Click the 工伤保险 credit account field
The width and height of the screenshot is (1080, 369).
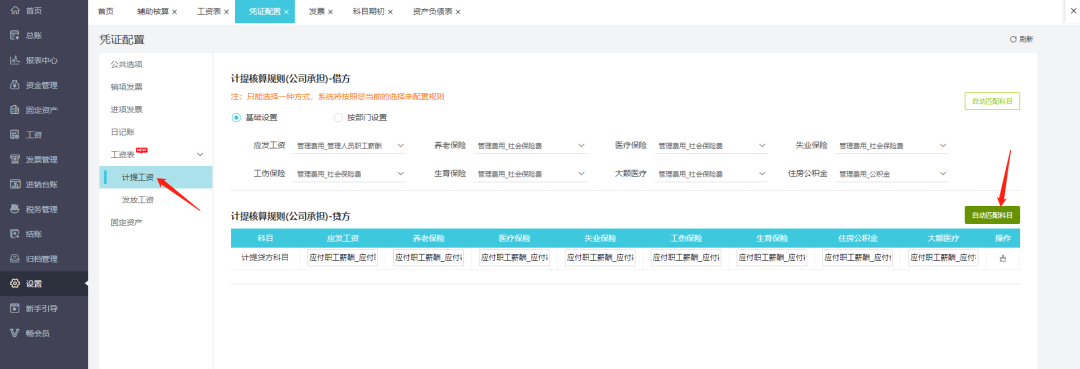pyautogui.click(x=686, y=258)
